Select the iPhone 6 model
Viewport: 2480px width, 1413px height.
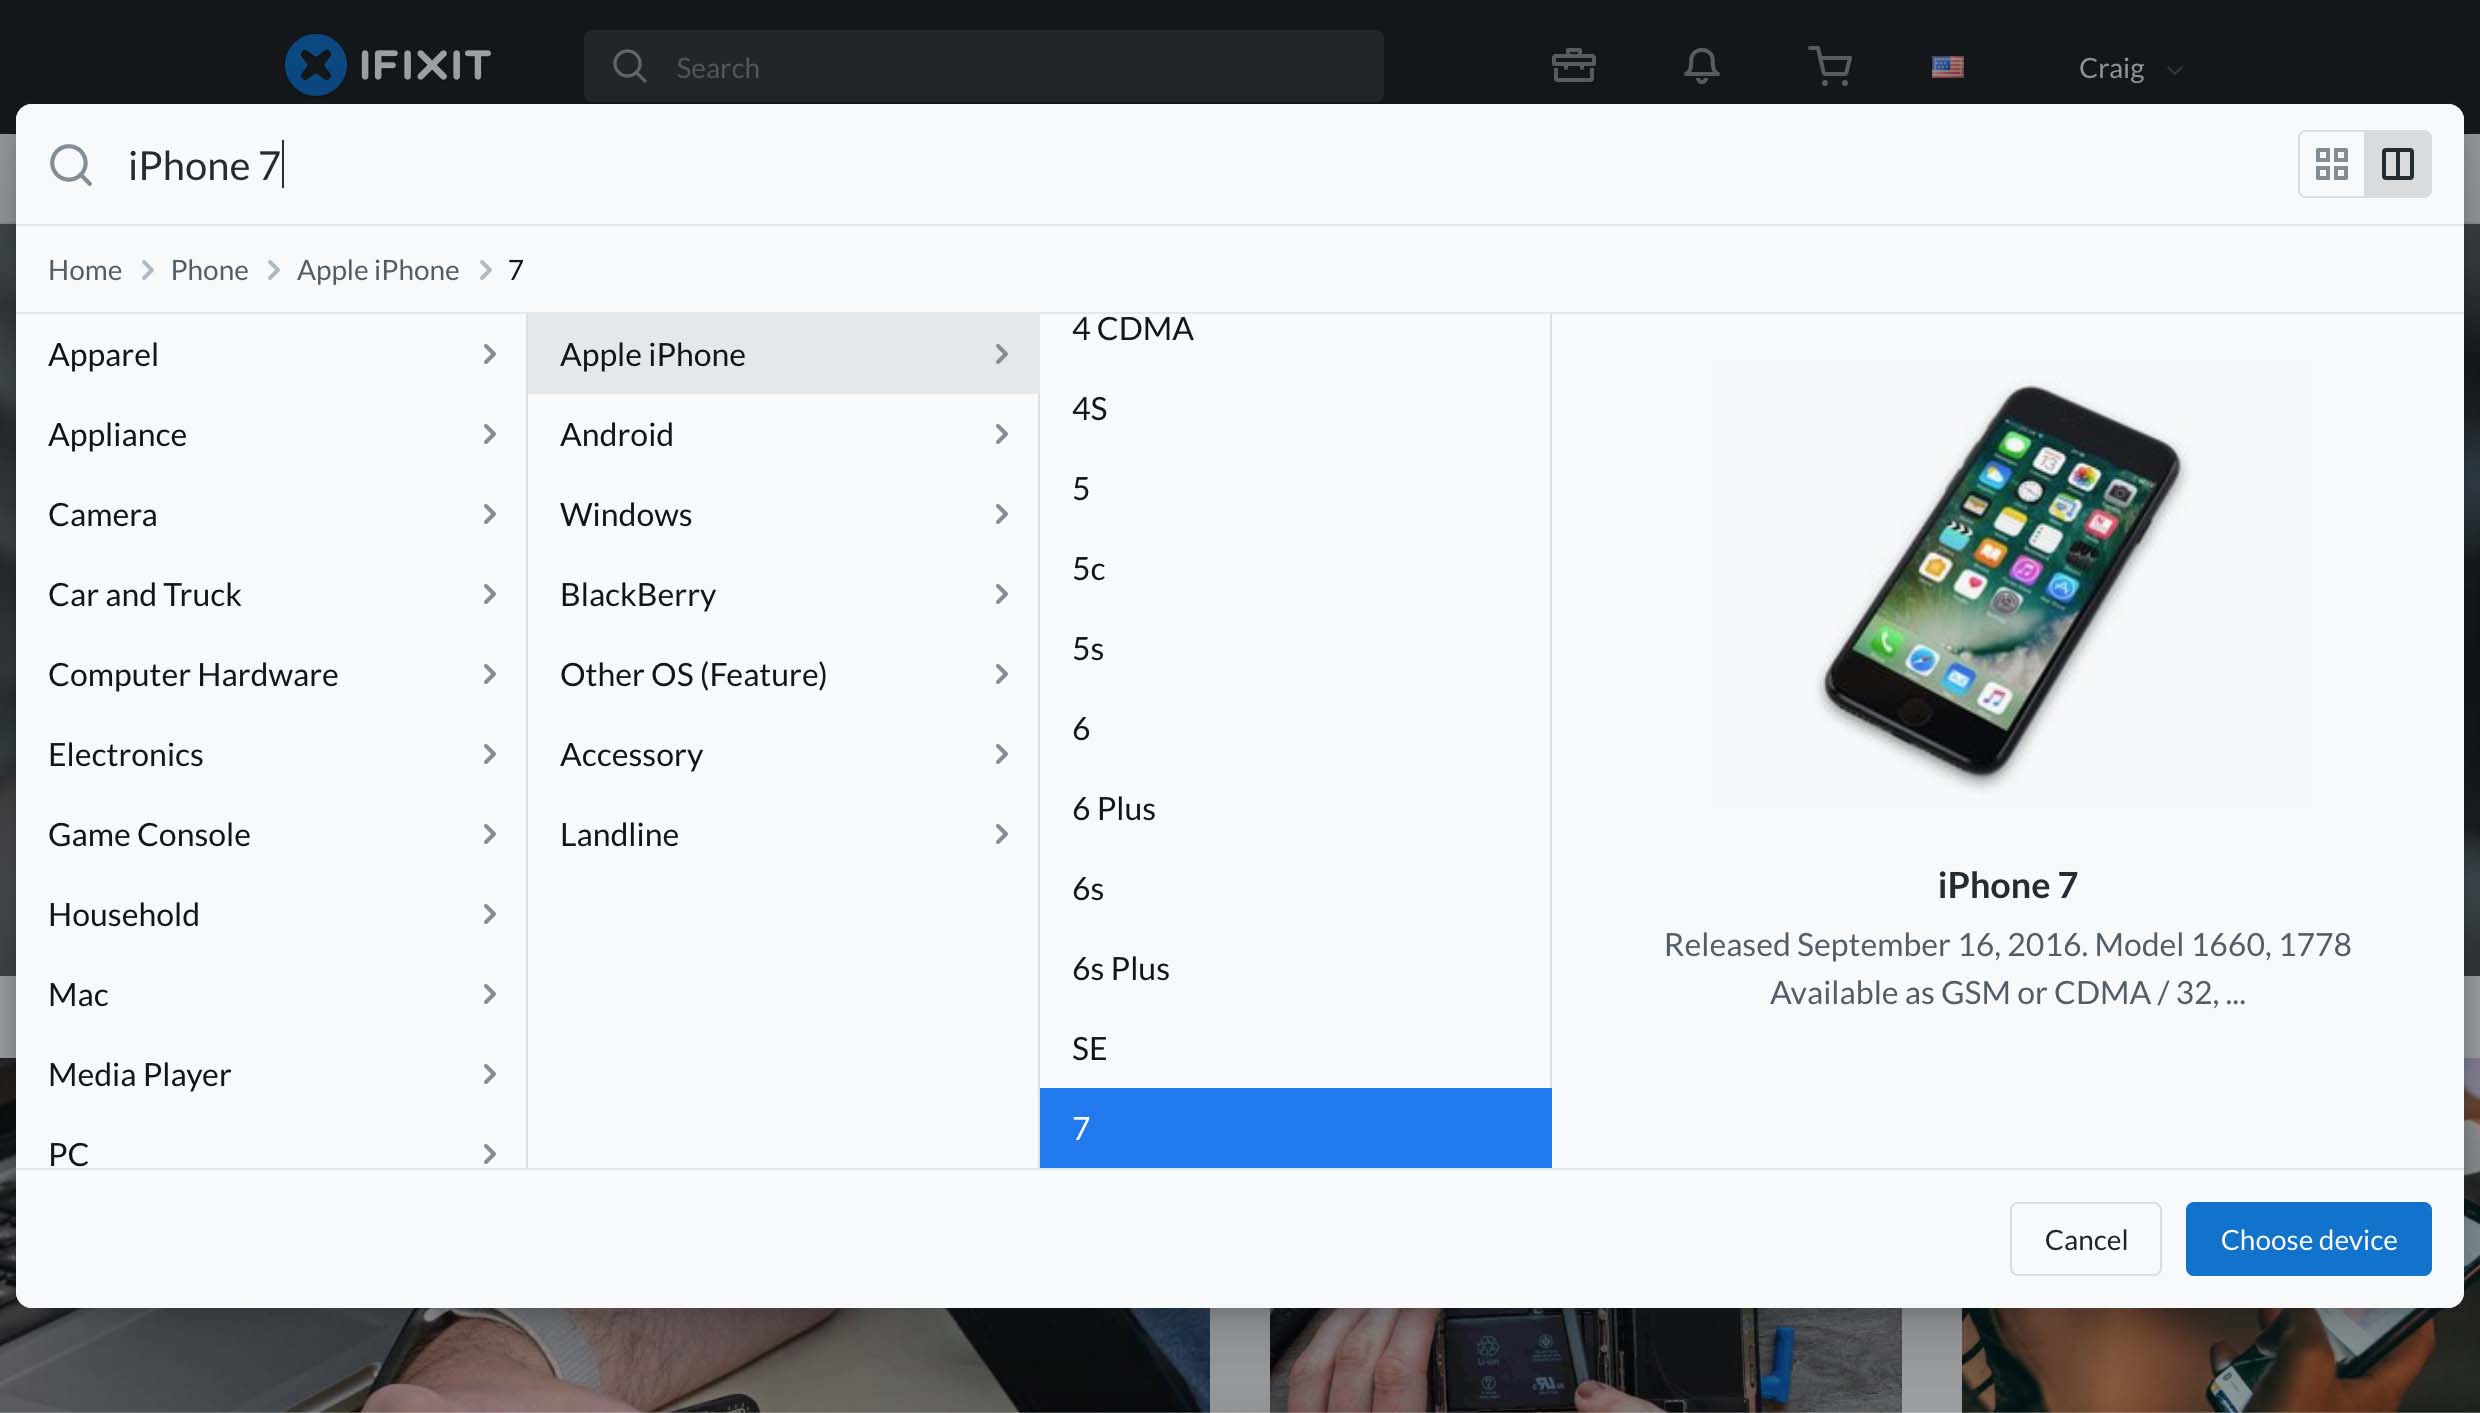tap(1295, 728)
